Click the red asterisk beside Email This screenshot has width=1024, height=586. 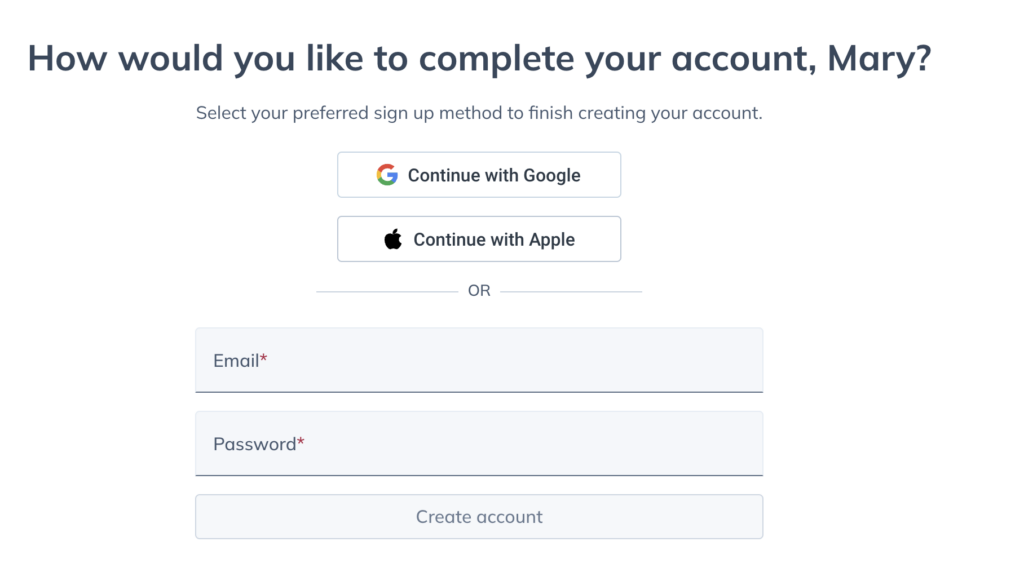pyautogui.click(x=264, y=358)
